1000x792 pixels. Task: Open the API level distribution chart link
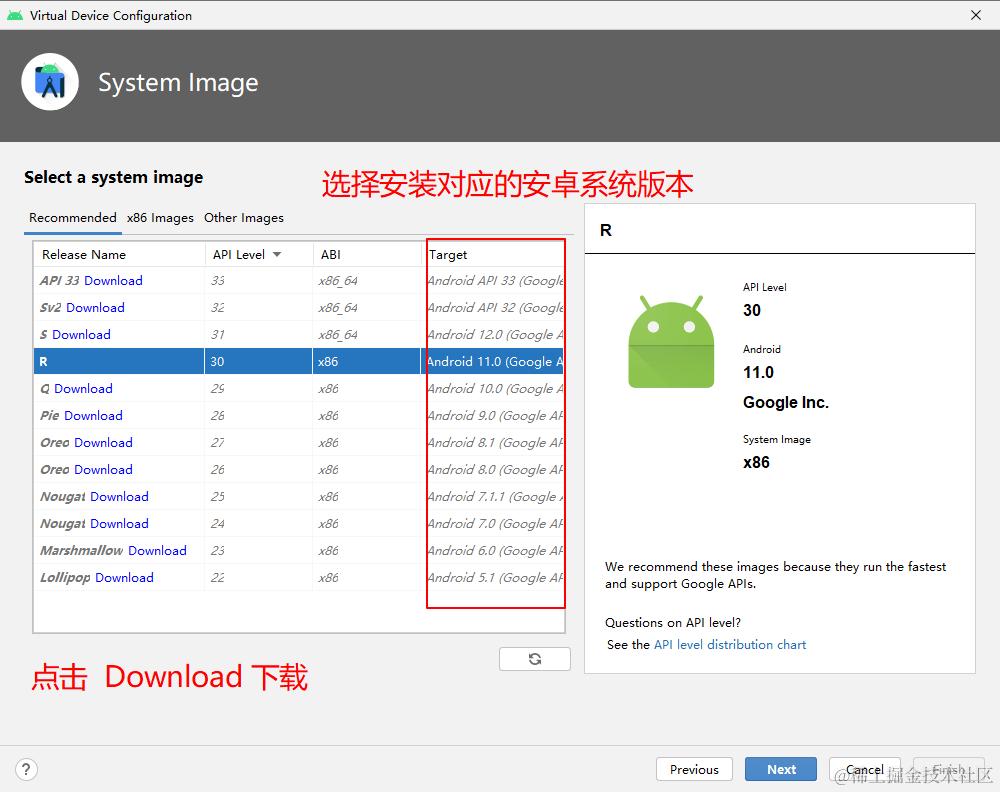[730, 645]
